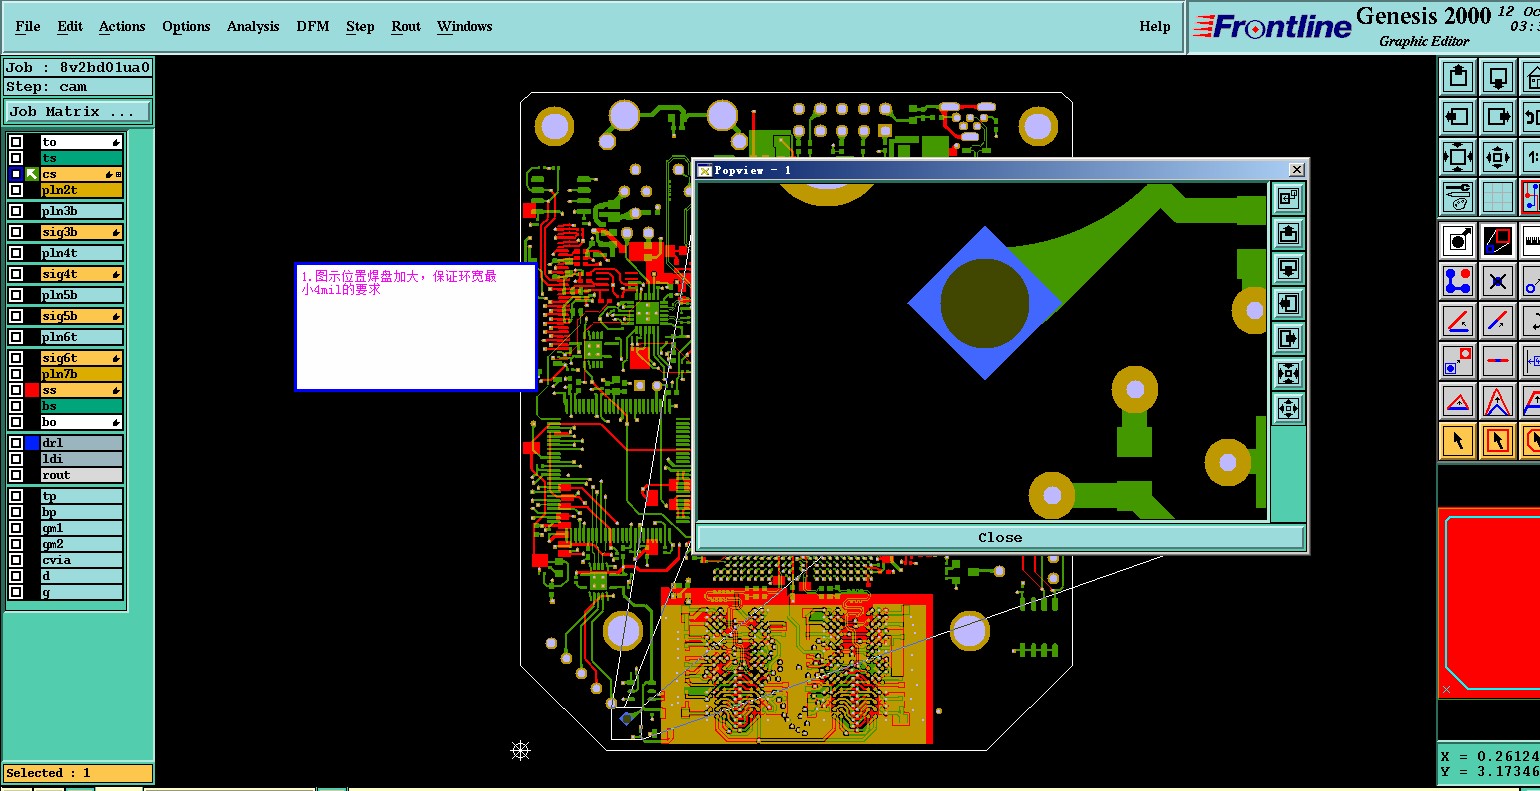
Task: Open the Step menu
Action: pyautogui.click(x=360, y=26)
